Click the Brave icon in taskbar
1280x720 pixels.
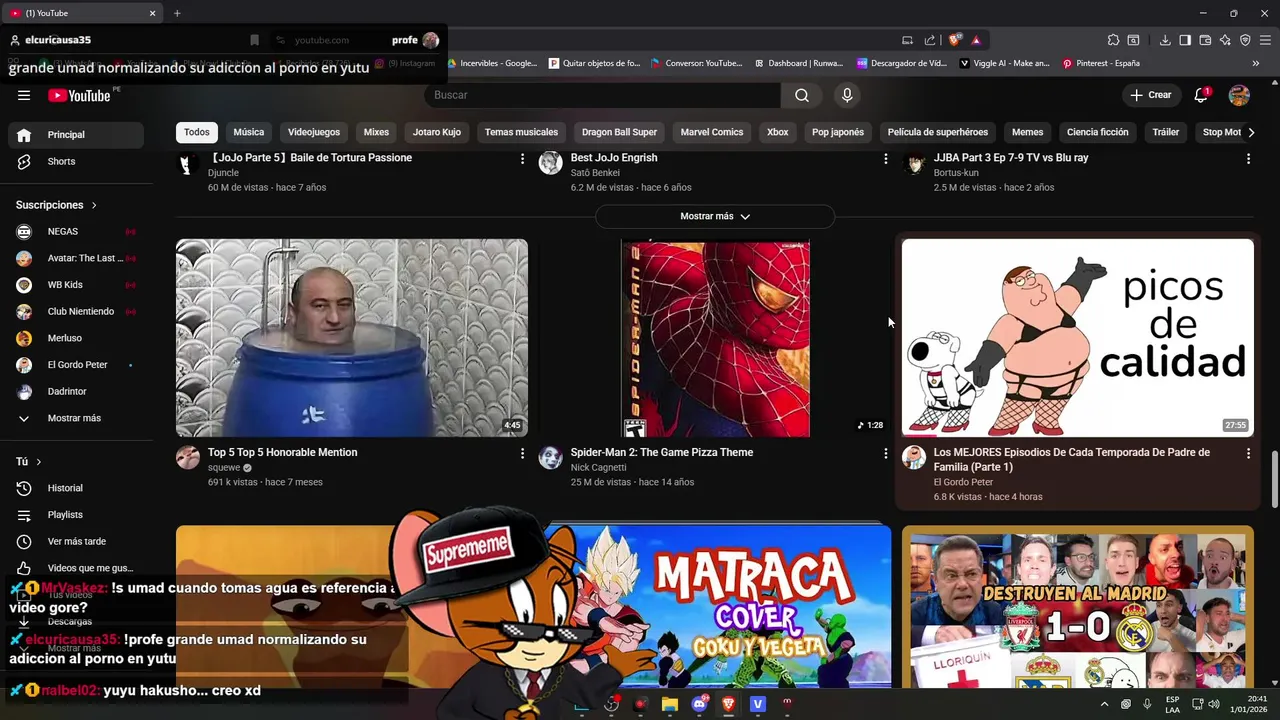(x=728, y=704)
